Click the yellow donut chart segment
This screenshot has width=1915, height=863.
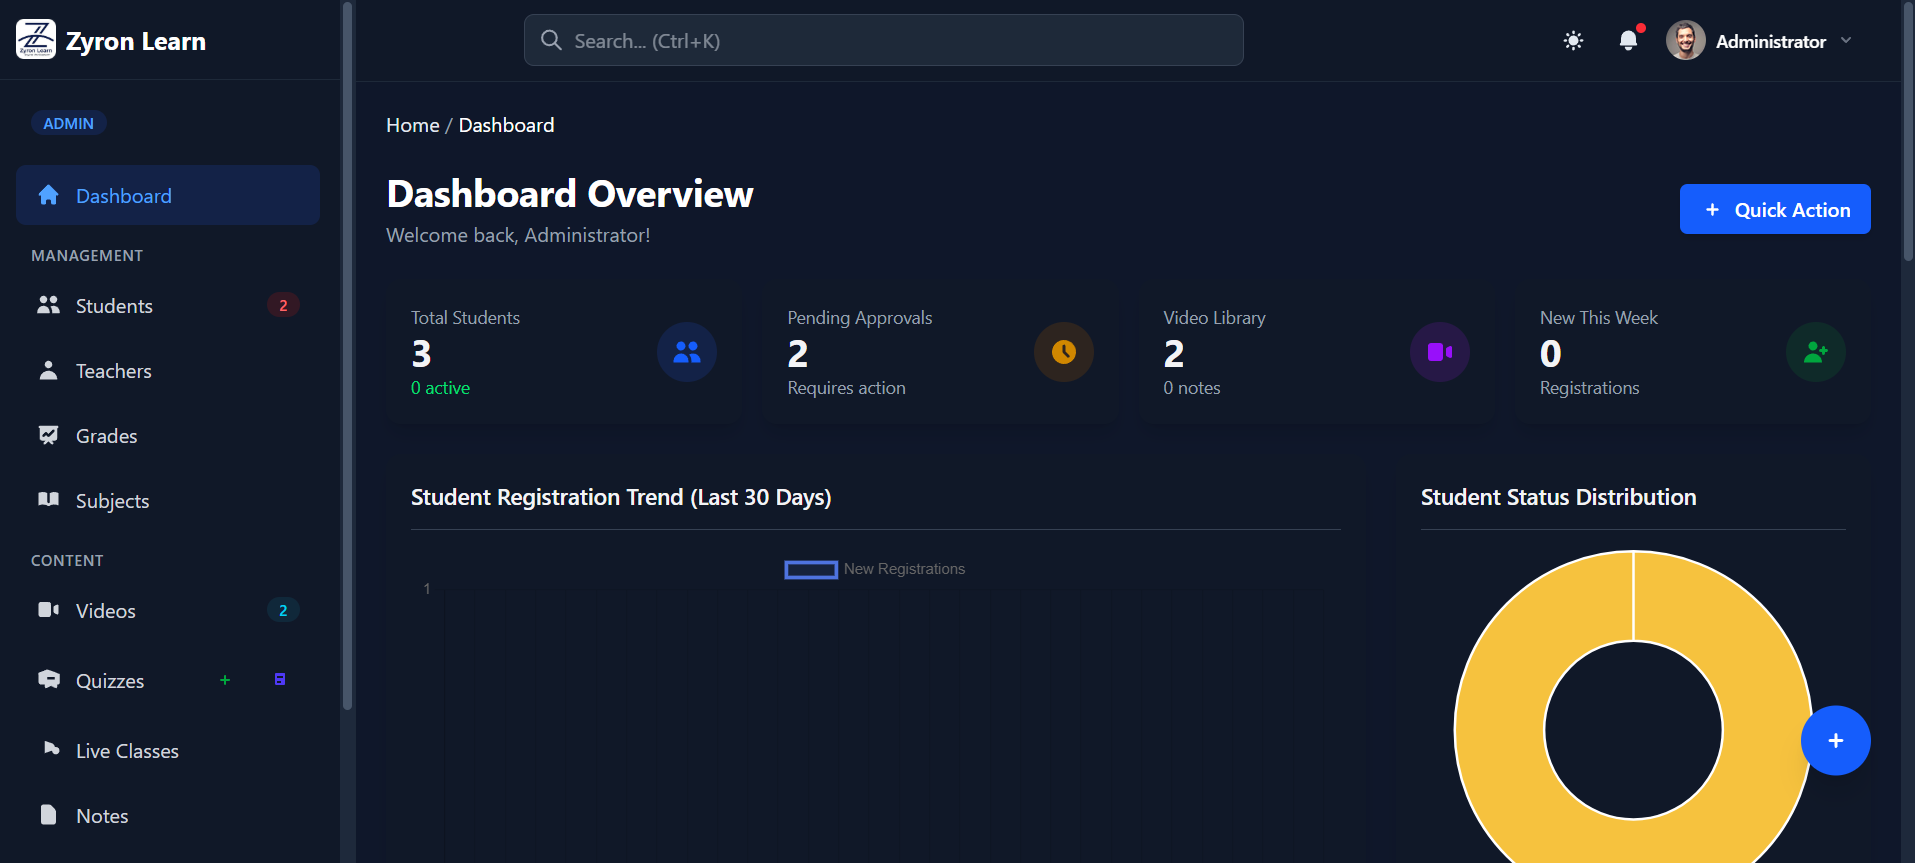(1500, 730)
